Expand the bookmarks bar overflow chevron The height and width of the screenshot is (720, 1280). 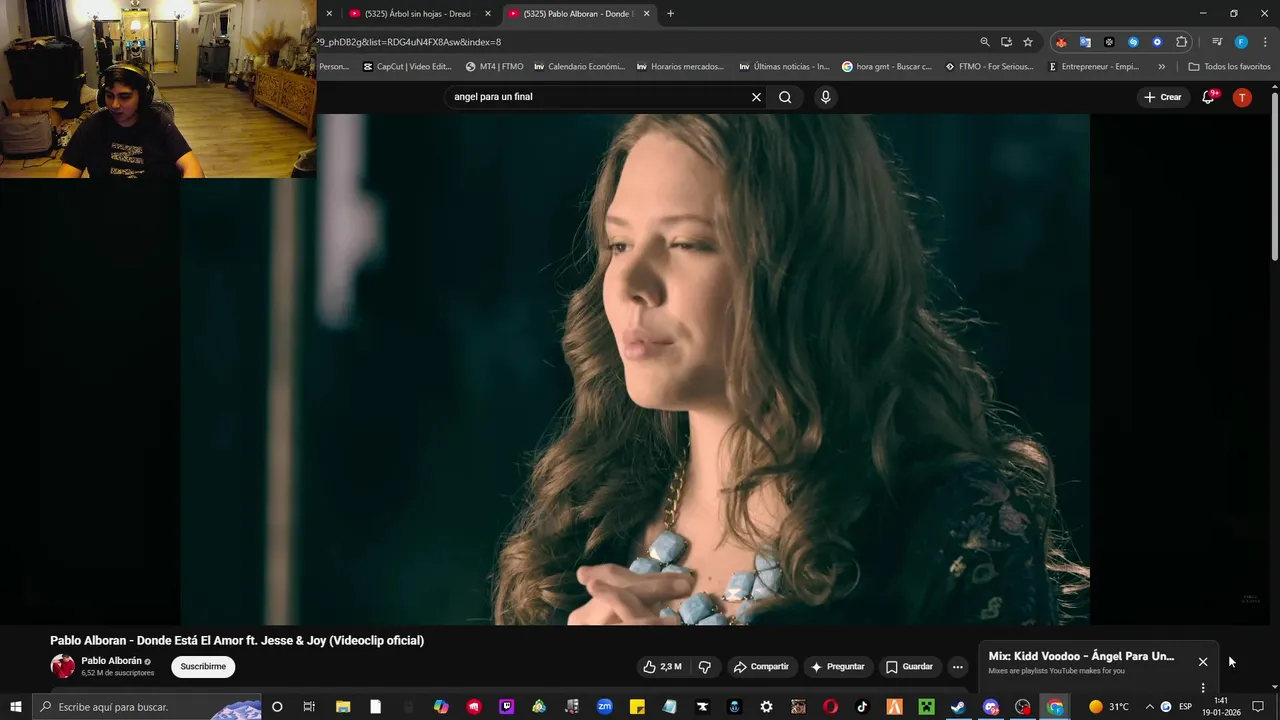[x=1161, y=67]
